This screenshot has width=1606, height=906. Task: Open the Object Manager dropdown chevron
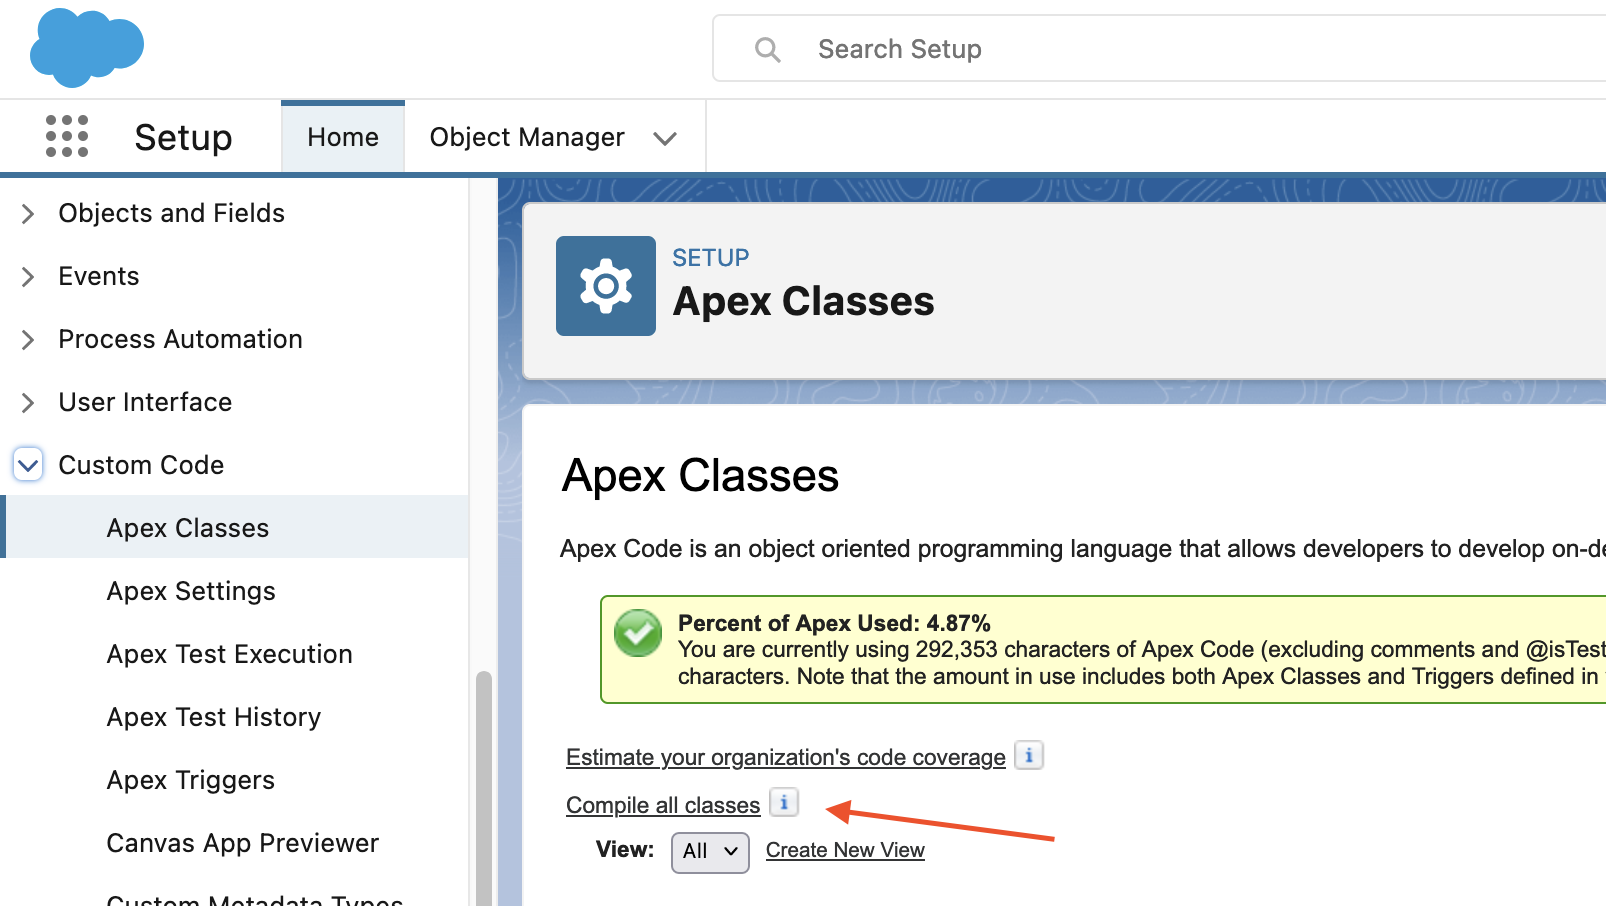pyautogui.click(x=665, y=138)
